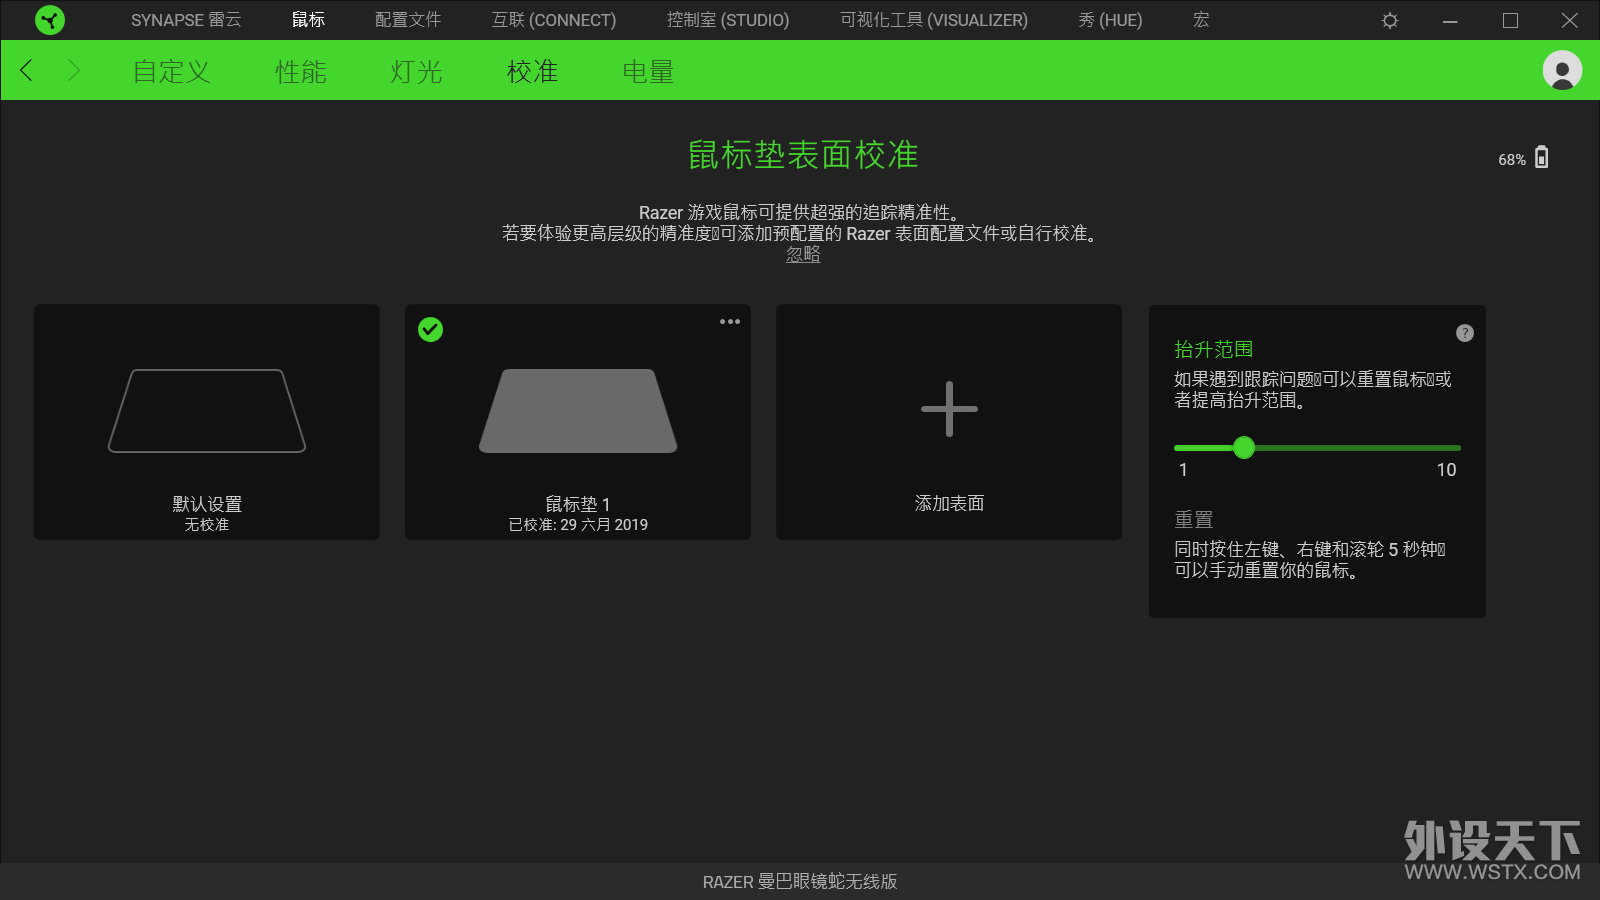
Task: Open the help question mark for 抬升范围
Action: (x=1465, y=333)
